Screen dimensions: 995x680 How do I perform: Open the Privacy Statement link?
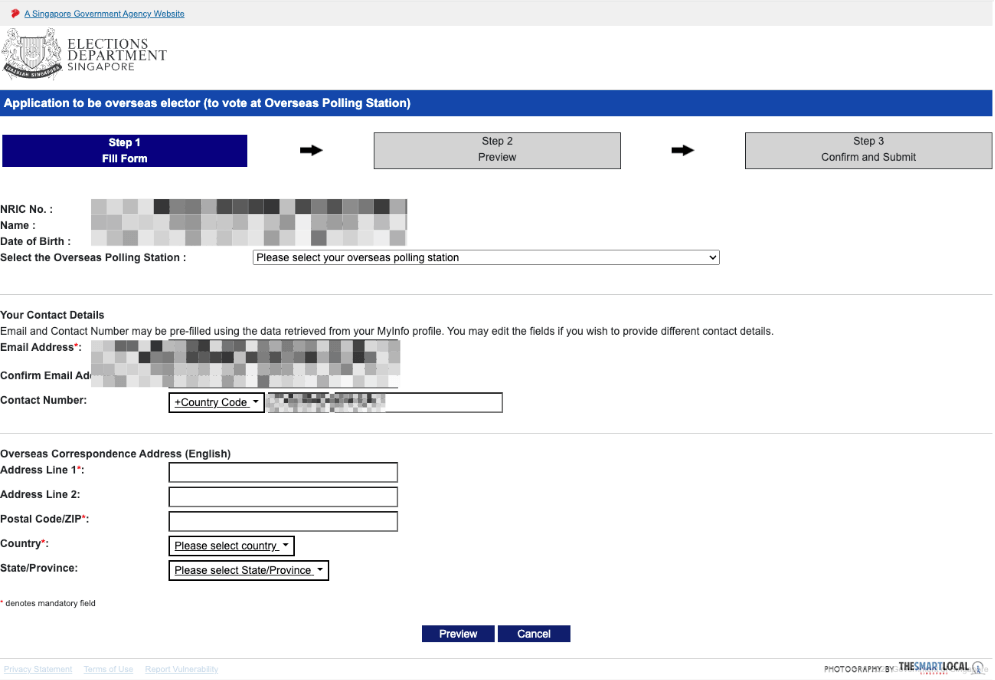38,669
